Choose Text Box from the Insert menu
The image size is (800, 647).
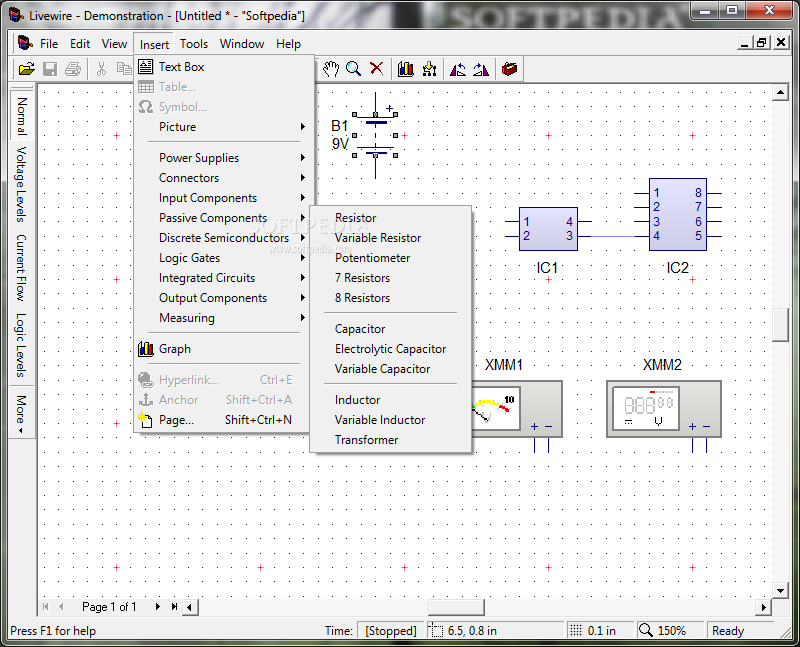tap(223, 66)
